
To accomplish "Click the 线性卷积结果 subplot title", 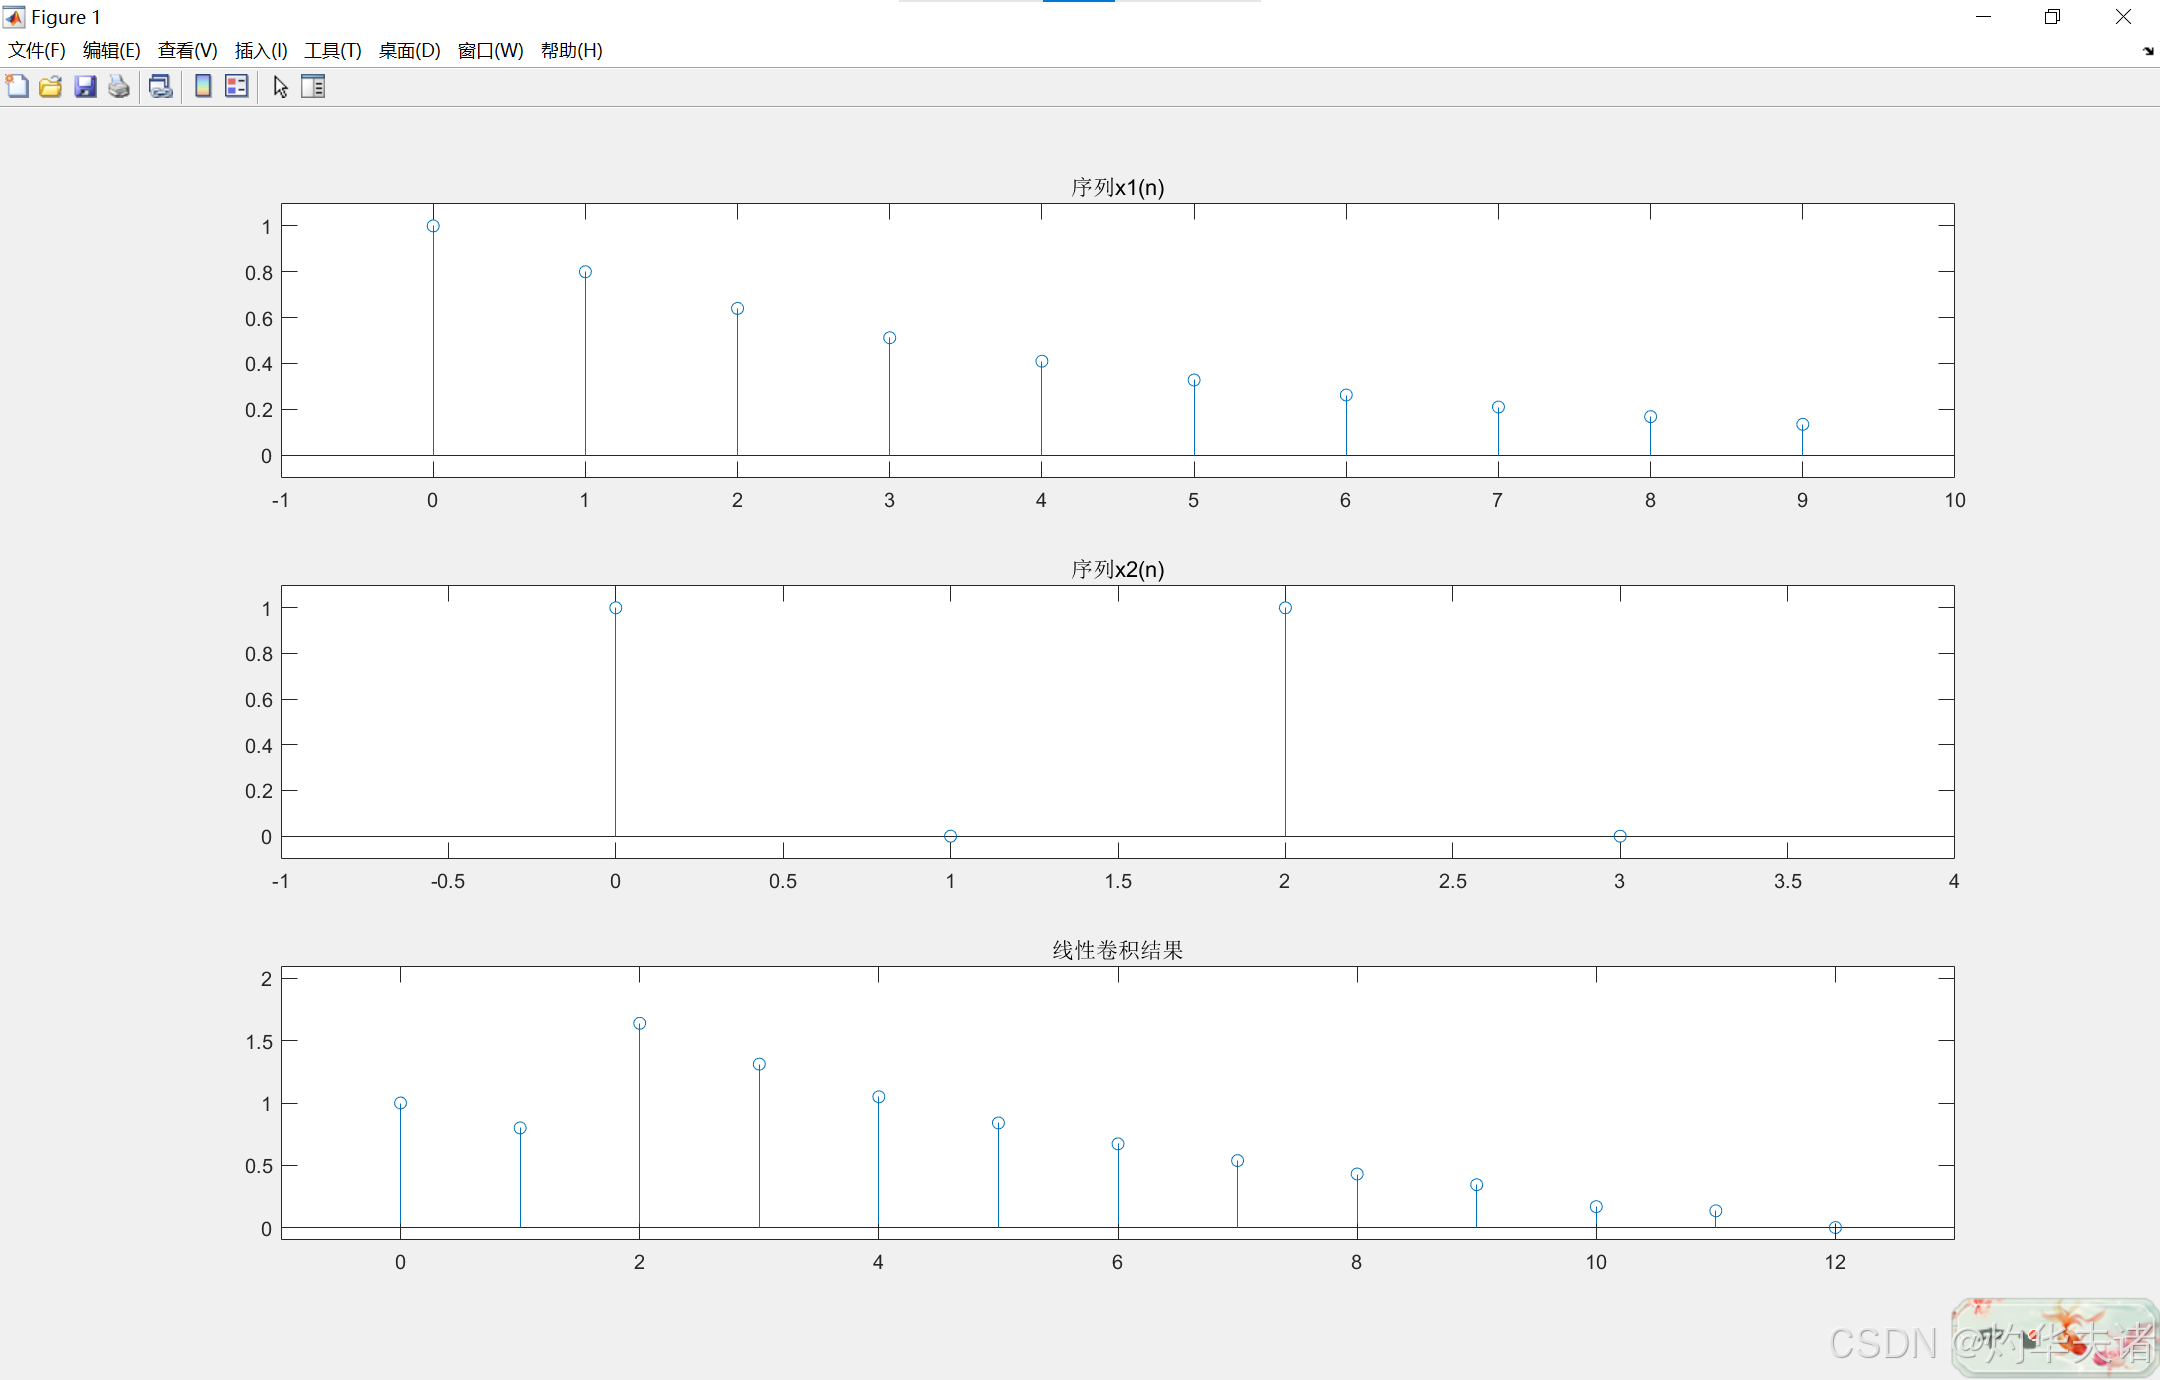I will pos(1117,950).
